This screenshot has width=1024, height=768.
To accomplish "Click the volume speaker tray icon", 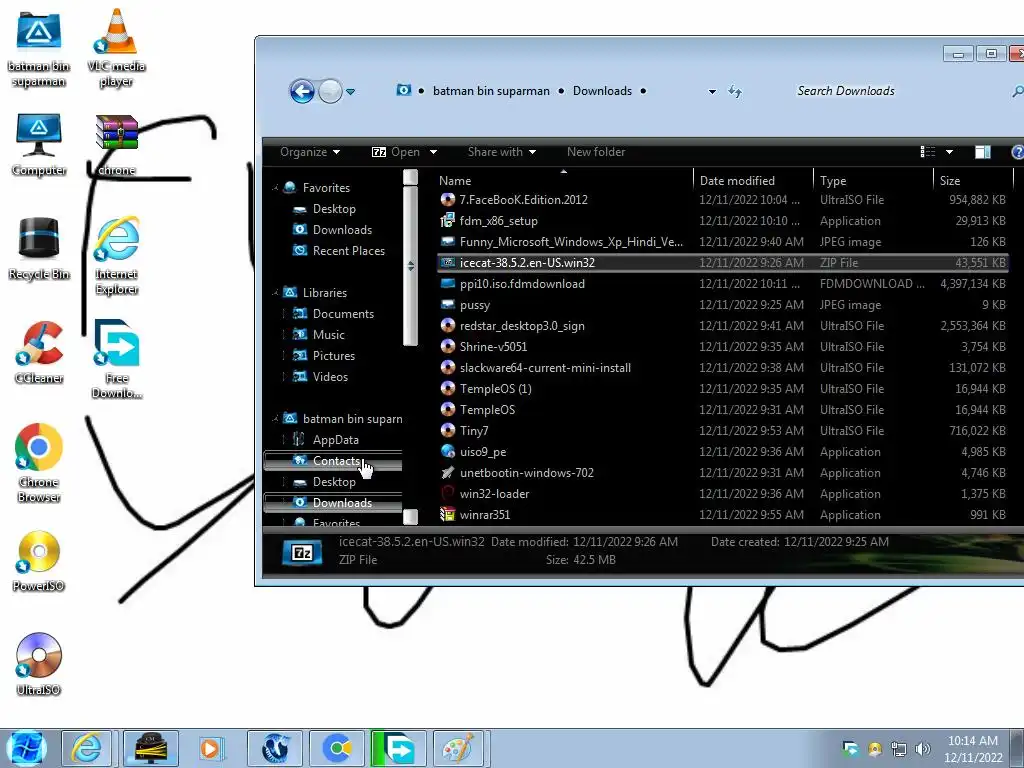I will coord(922,749).
